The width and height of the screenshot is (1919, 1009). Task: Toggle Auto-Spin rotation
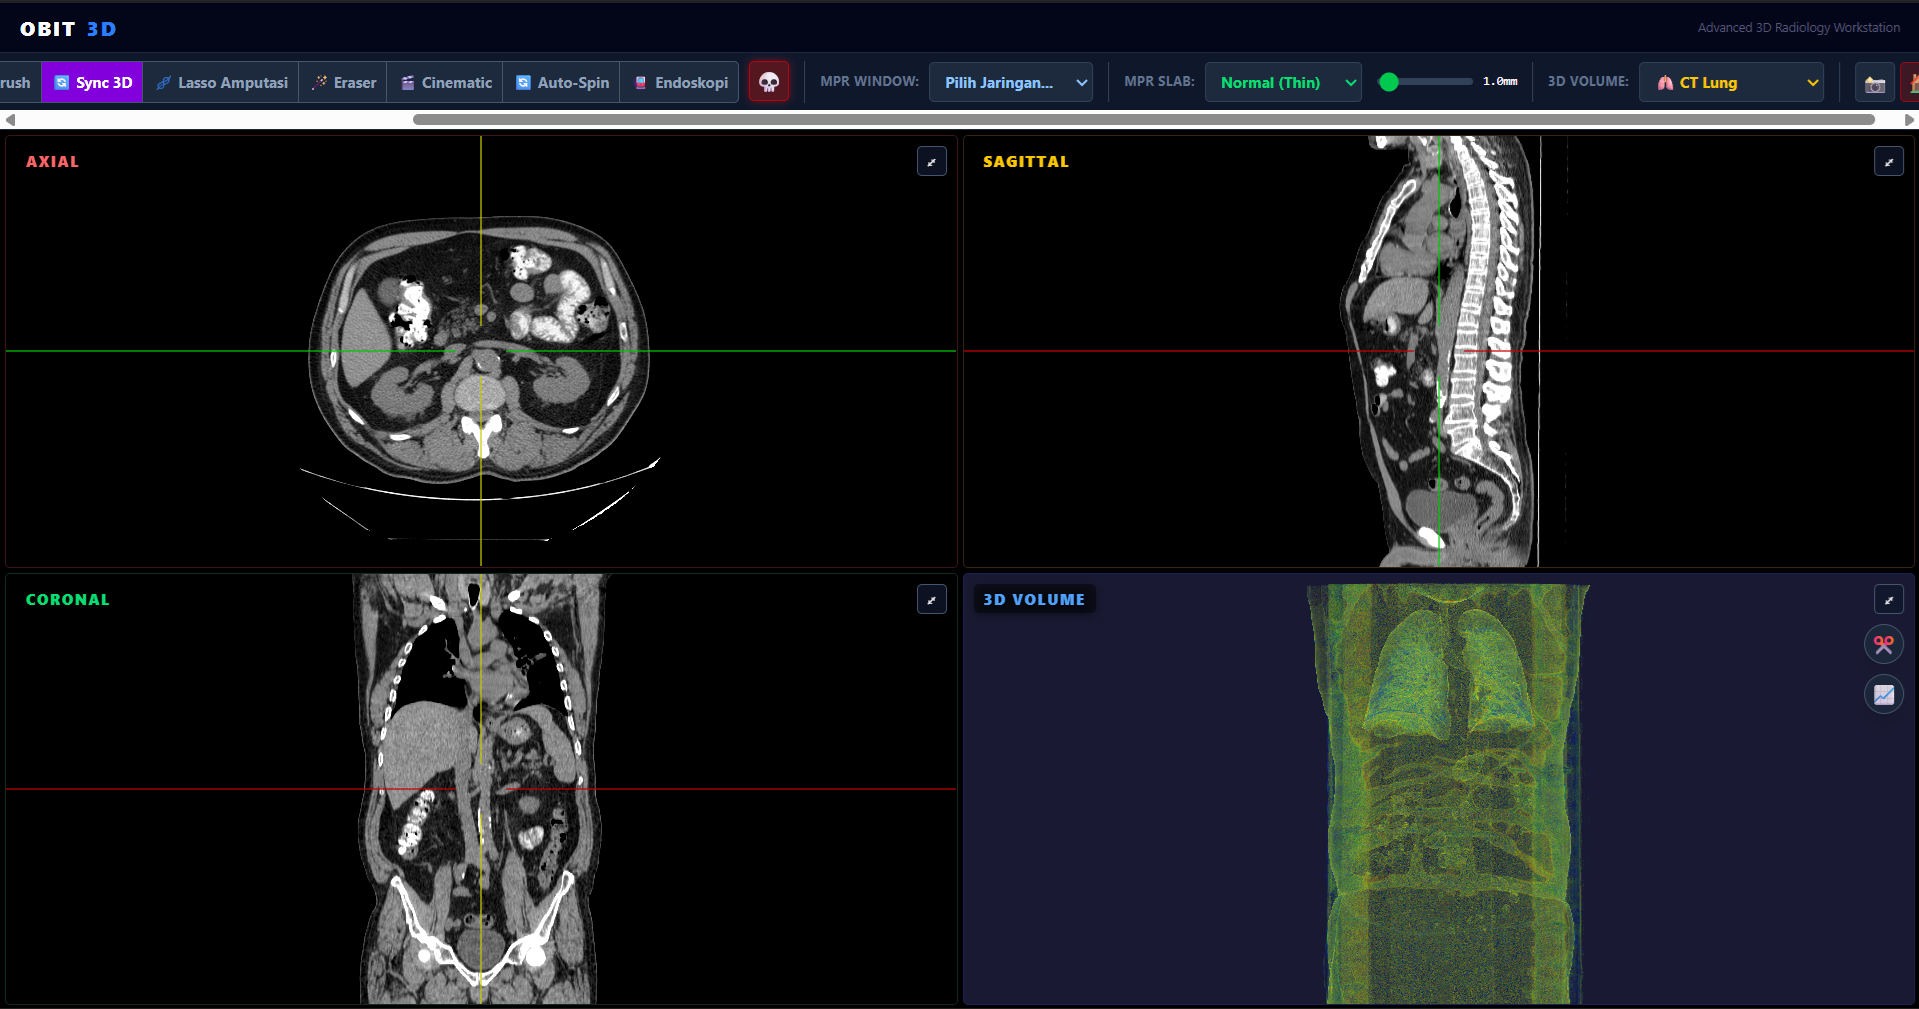tap(562, 82)
